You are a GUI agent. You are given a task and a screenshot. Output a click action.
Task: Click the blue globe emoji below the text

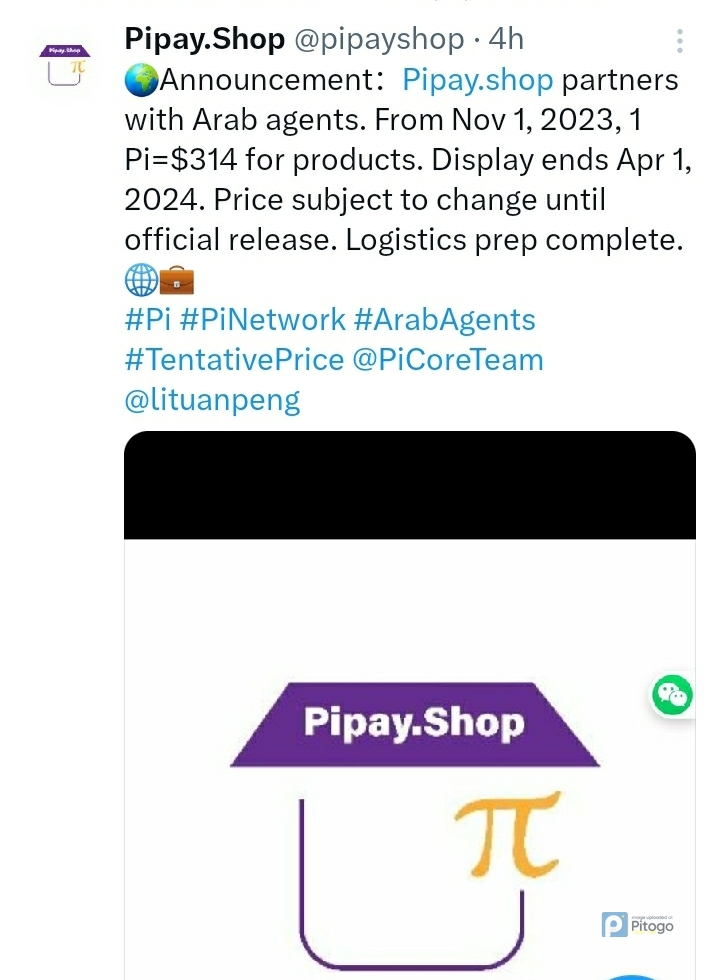[141, 281]
